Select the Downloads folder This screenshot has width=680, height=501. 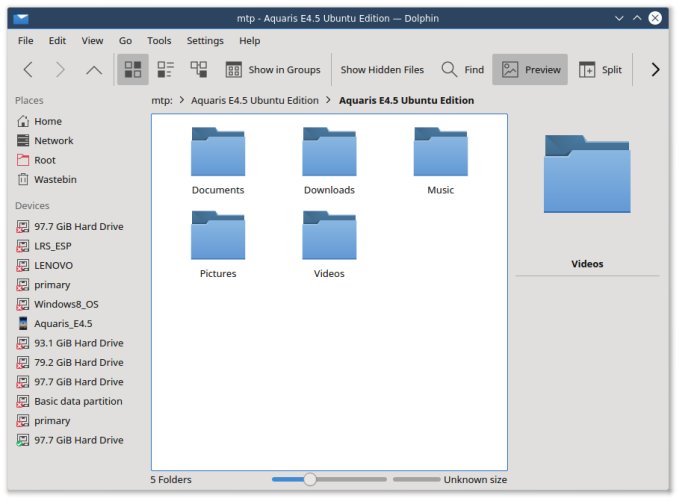(x=329, y=160)
